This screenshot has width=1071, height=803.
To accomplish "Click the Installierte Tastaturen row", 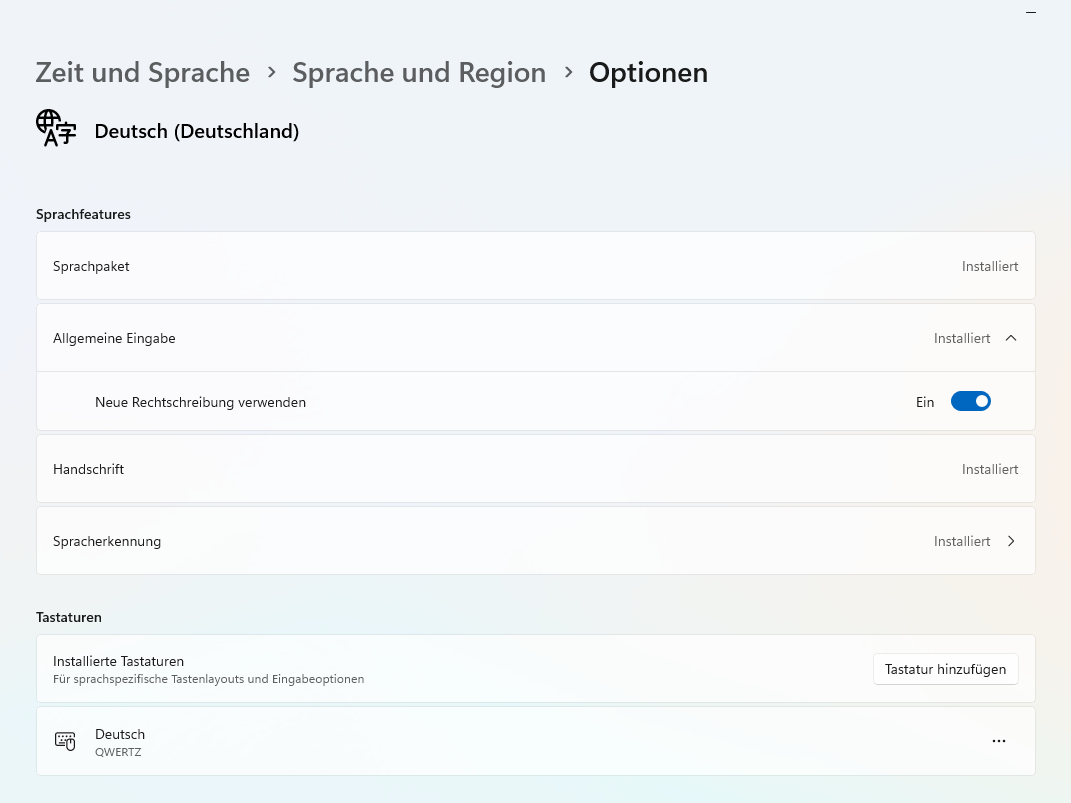I will 536,668.
